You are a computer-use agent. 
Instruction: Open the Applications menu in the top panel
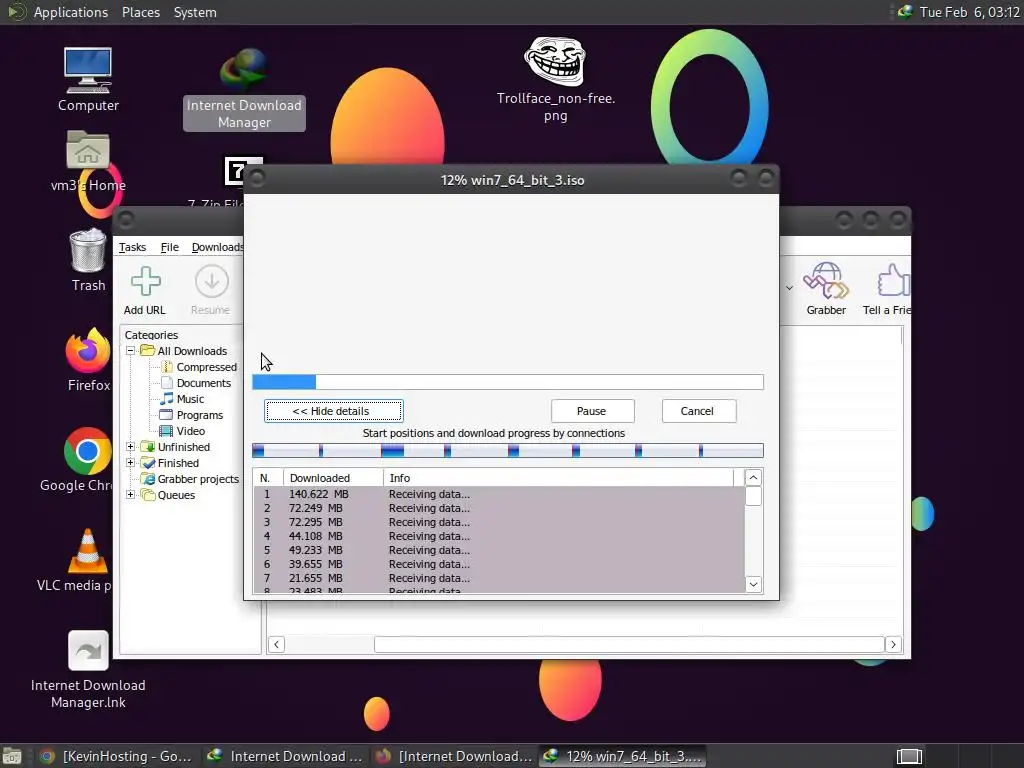click(71, 12)
